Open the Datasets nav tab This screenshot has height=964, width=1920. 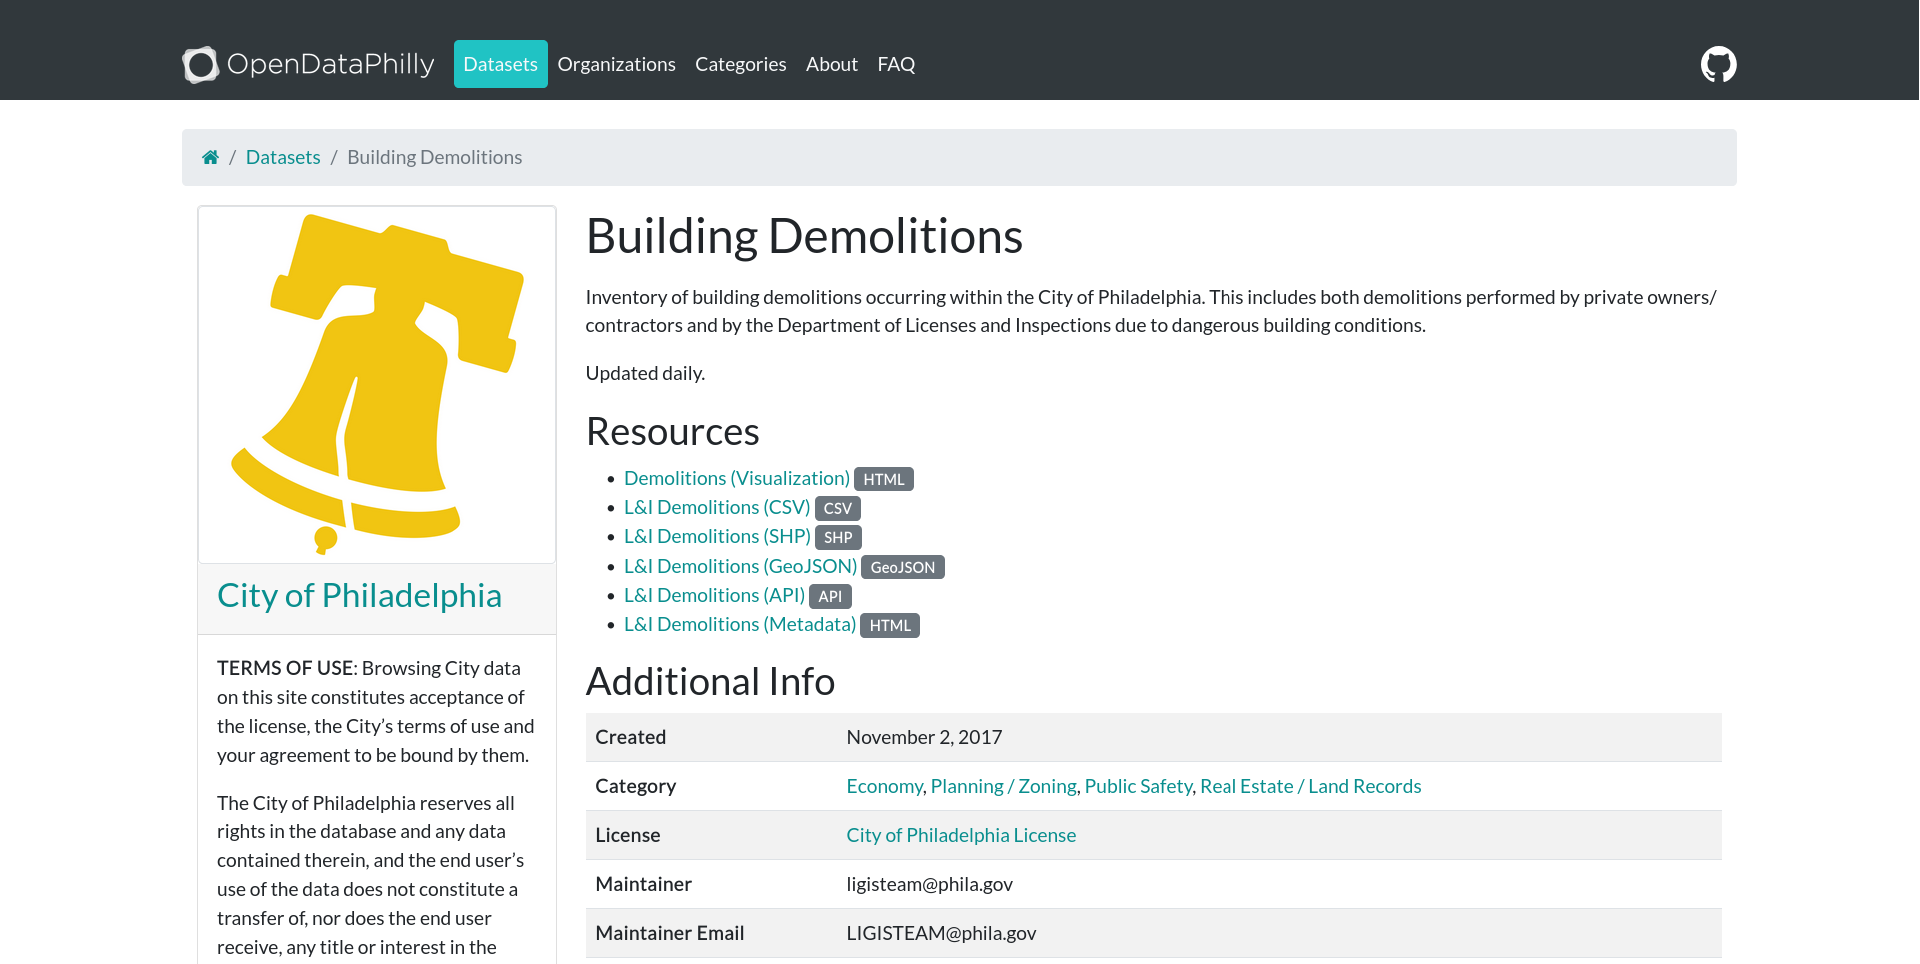pos(500,64)
